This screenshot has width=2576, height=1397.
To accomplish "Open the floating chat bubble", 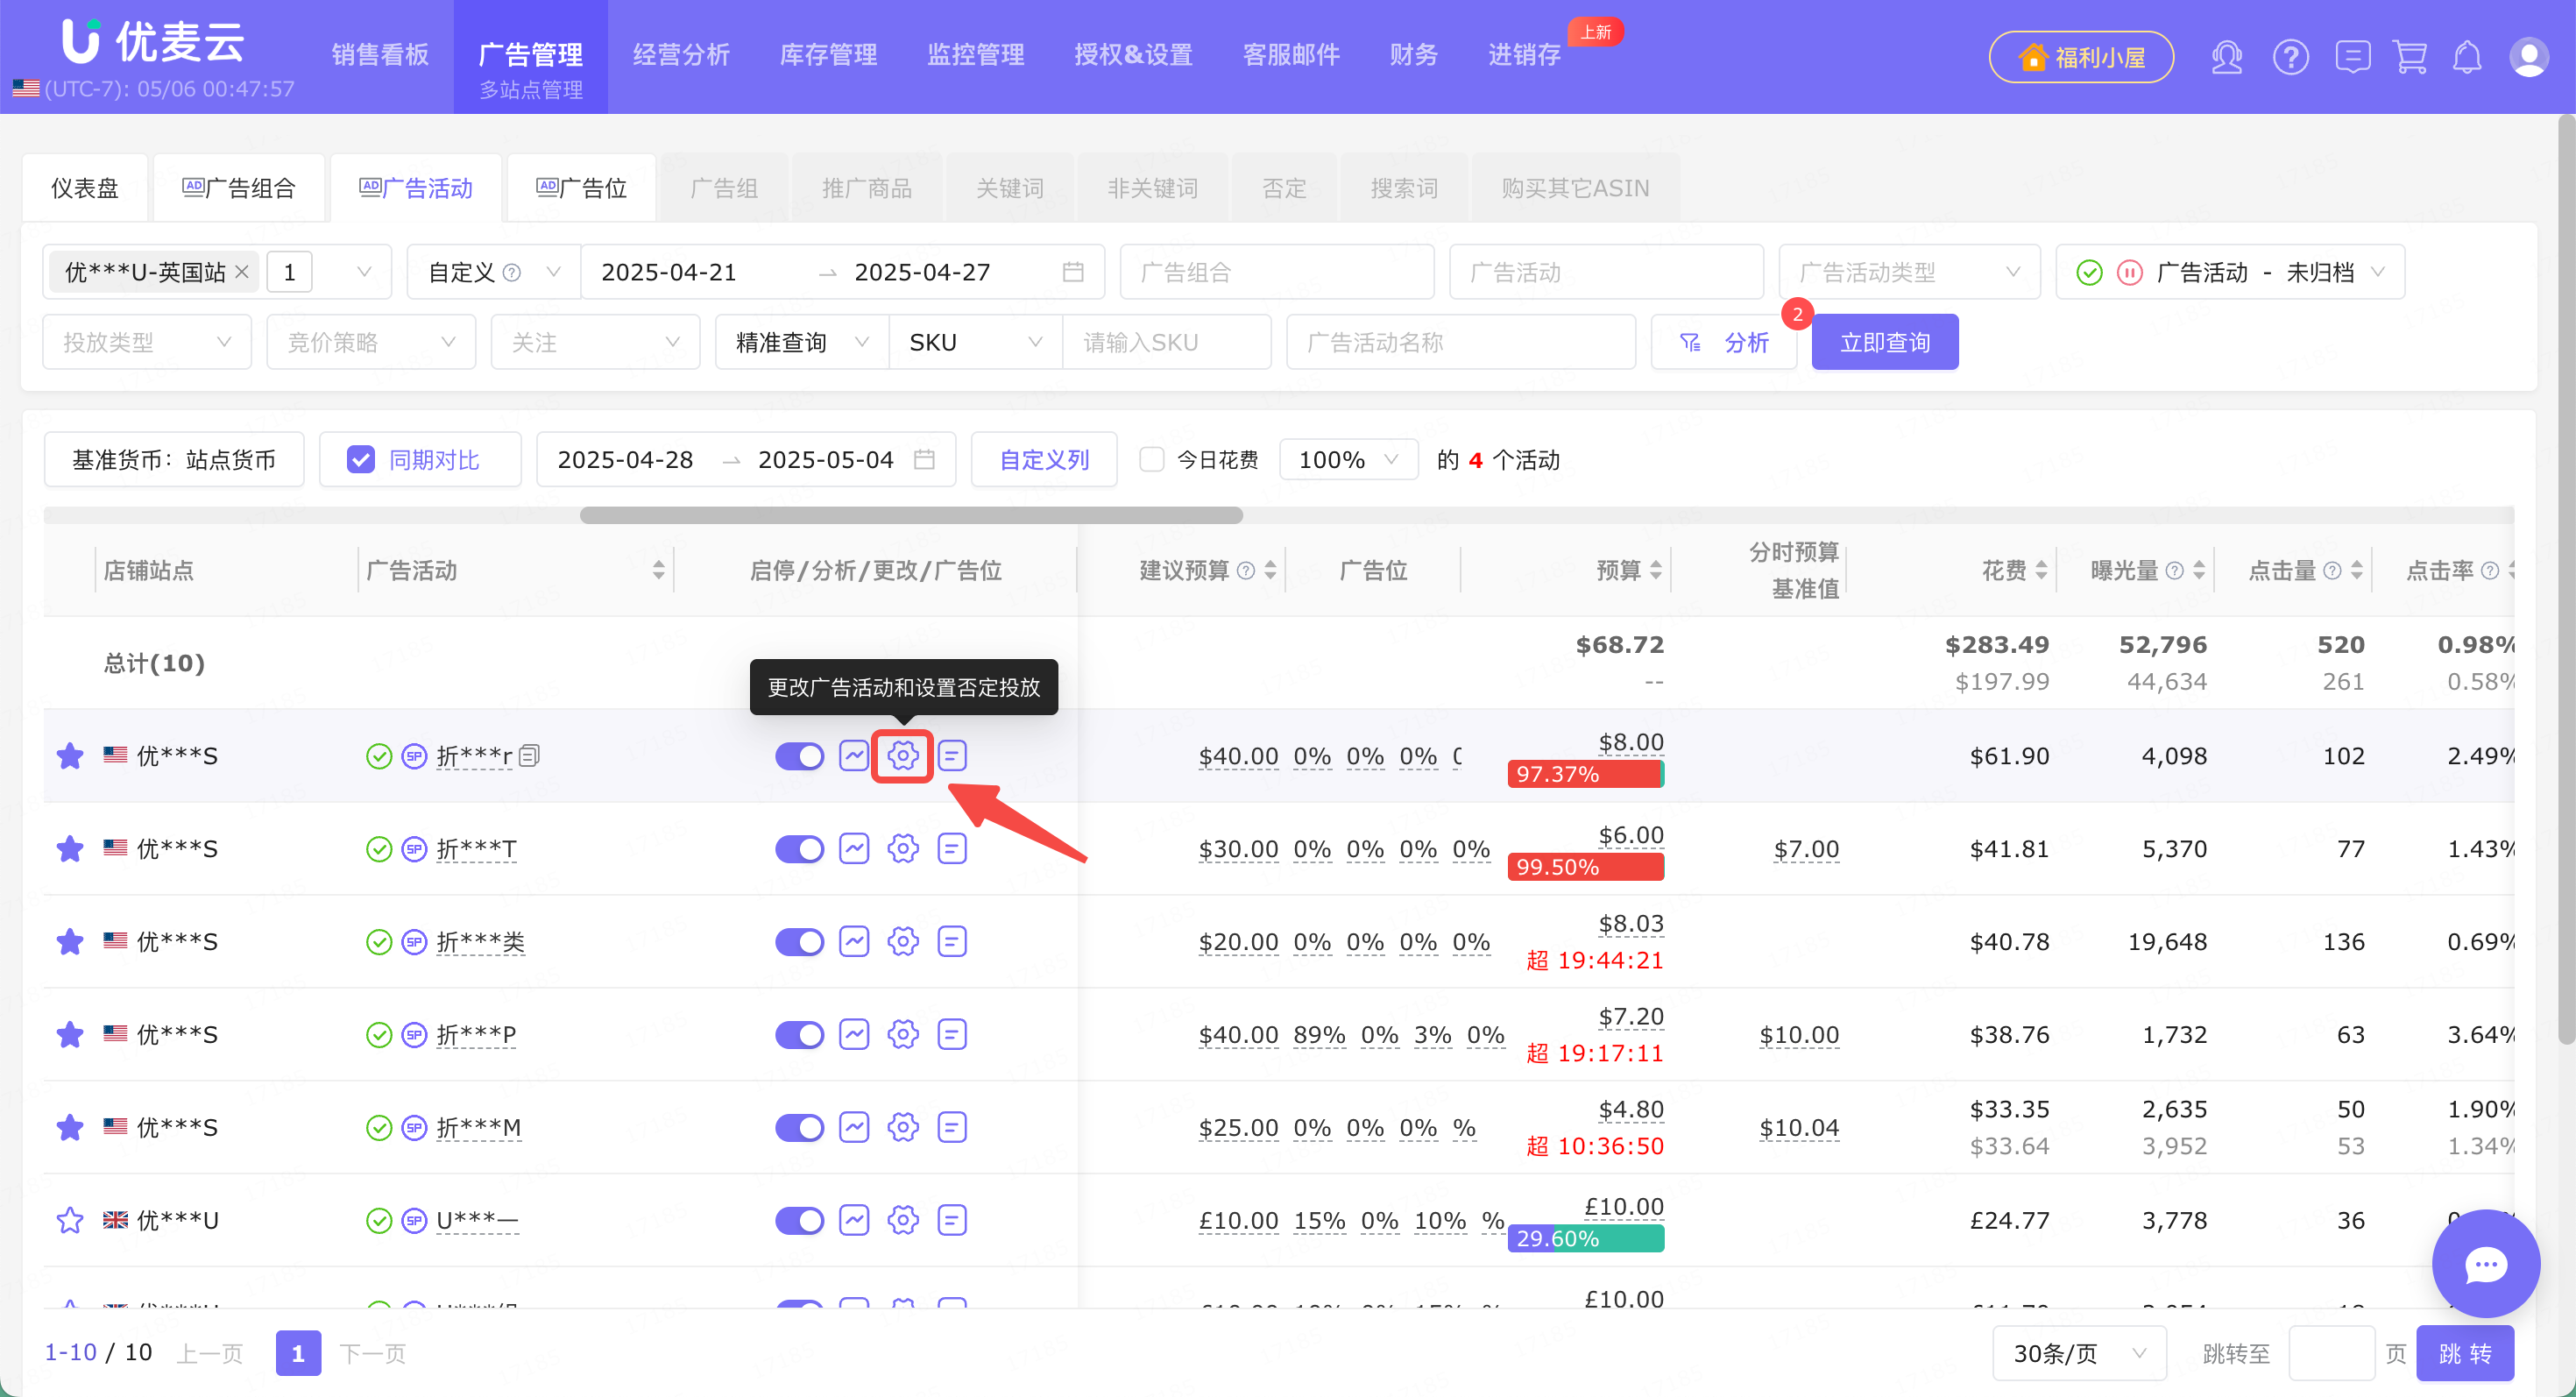I will coord(2485,1263).
